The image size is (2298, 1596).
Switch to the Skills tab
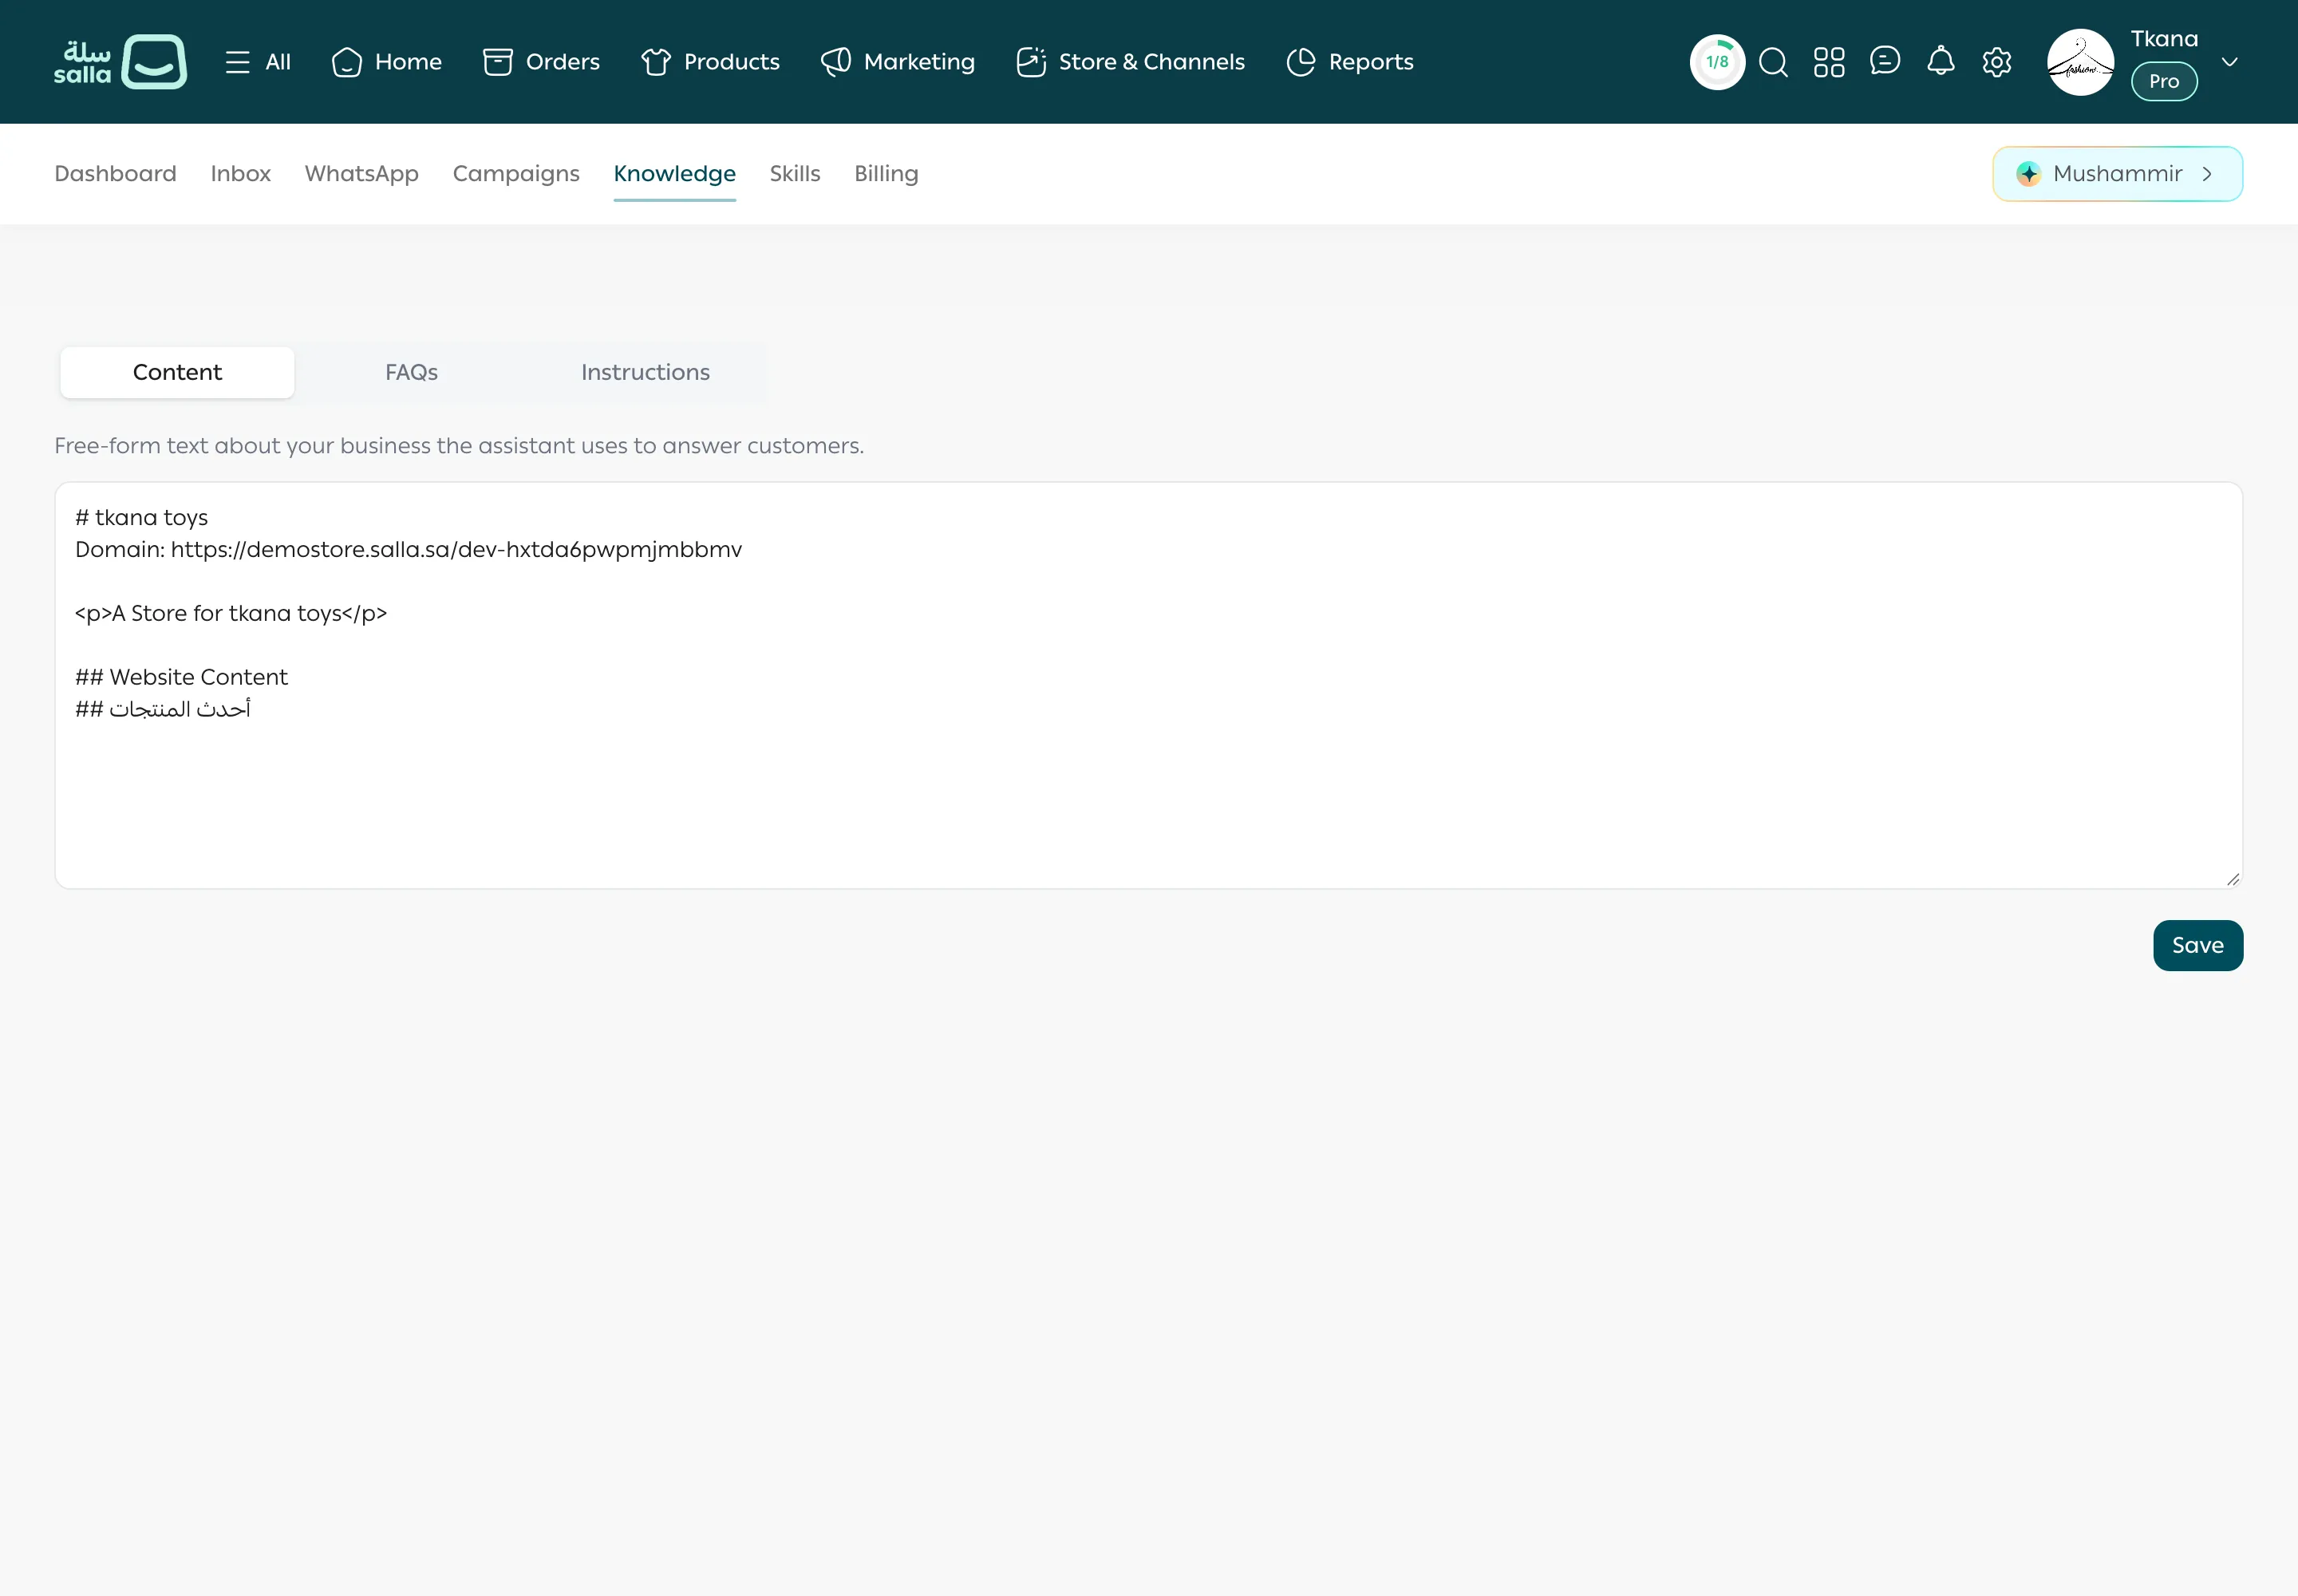click(794, 174)
